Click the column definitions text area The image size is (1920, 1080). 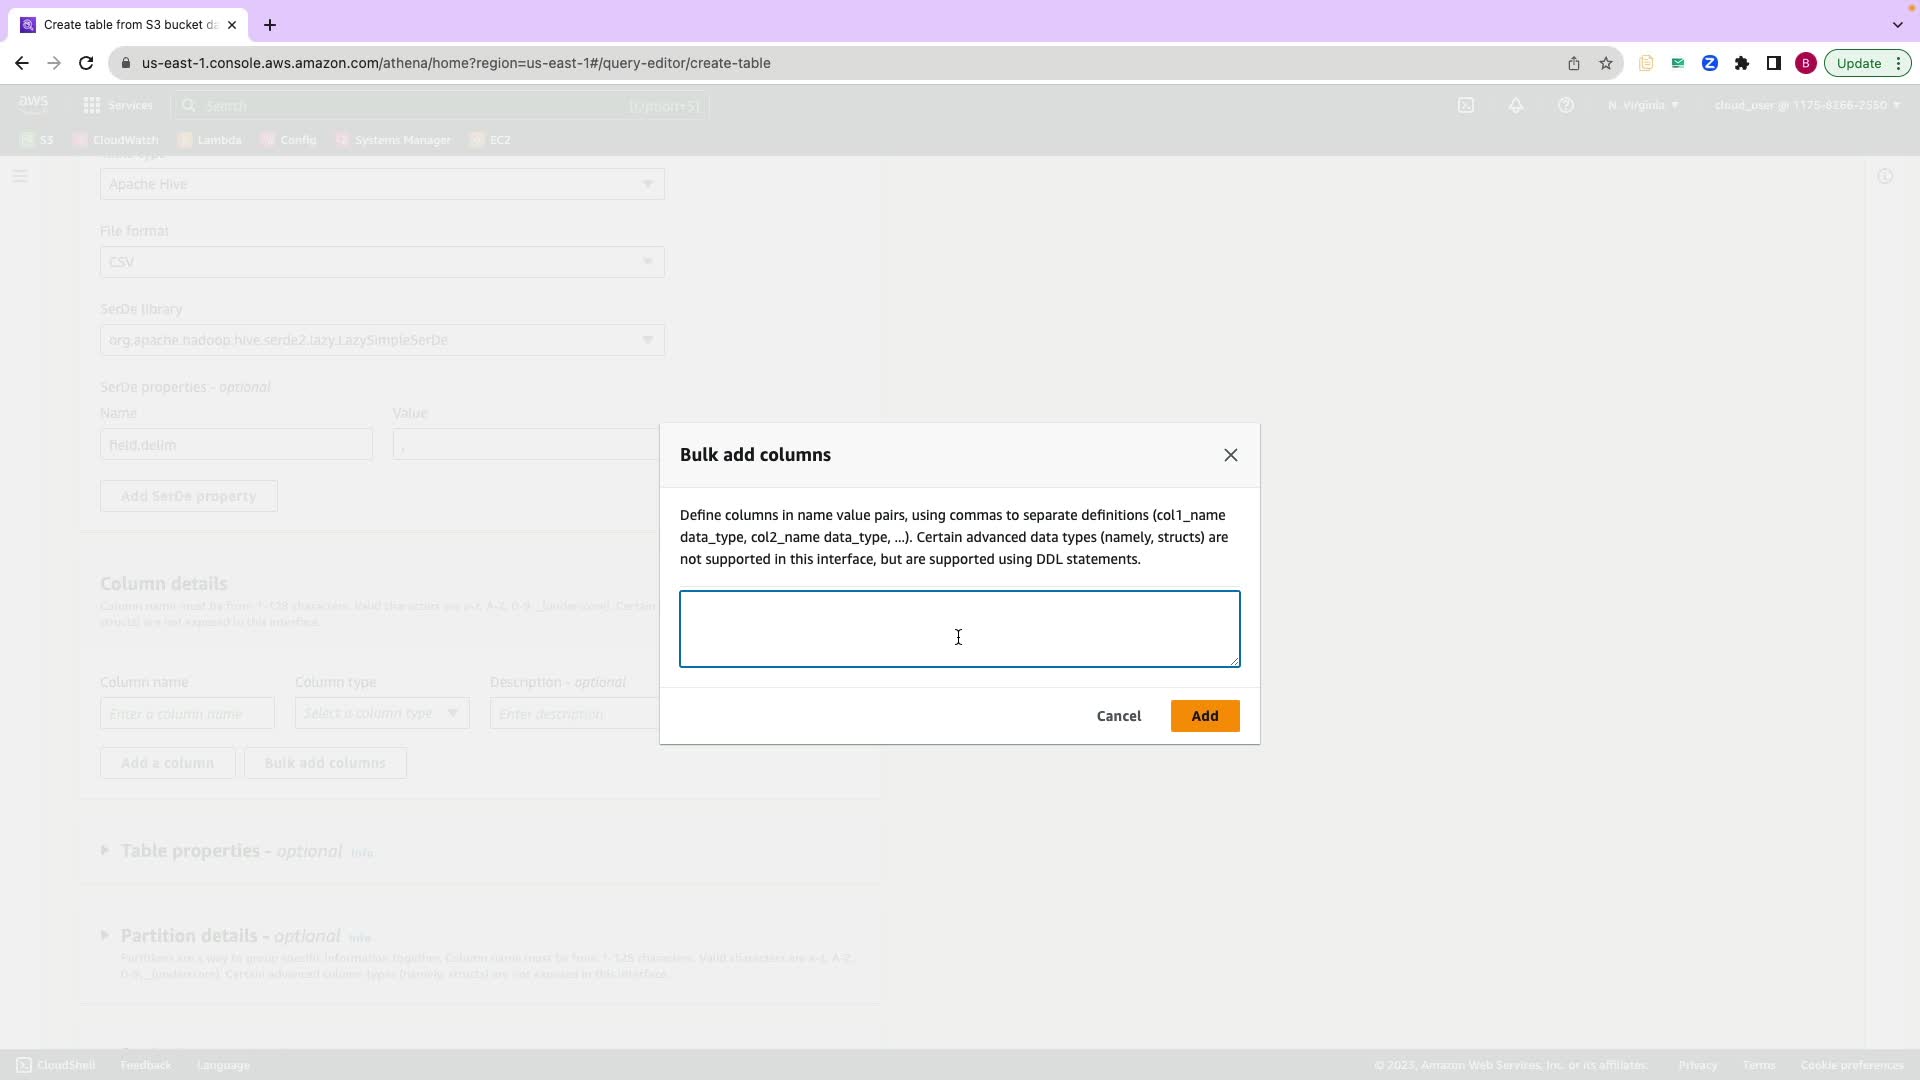(x=958, y=629)
